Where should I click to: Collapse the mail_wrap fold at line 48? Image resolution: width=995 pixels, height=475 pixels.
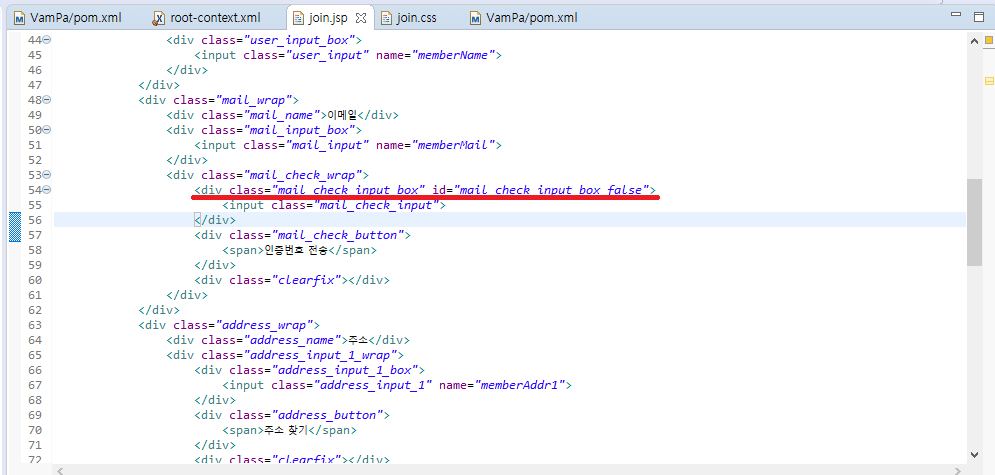click(47, 100)
